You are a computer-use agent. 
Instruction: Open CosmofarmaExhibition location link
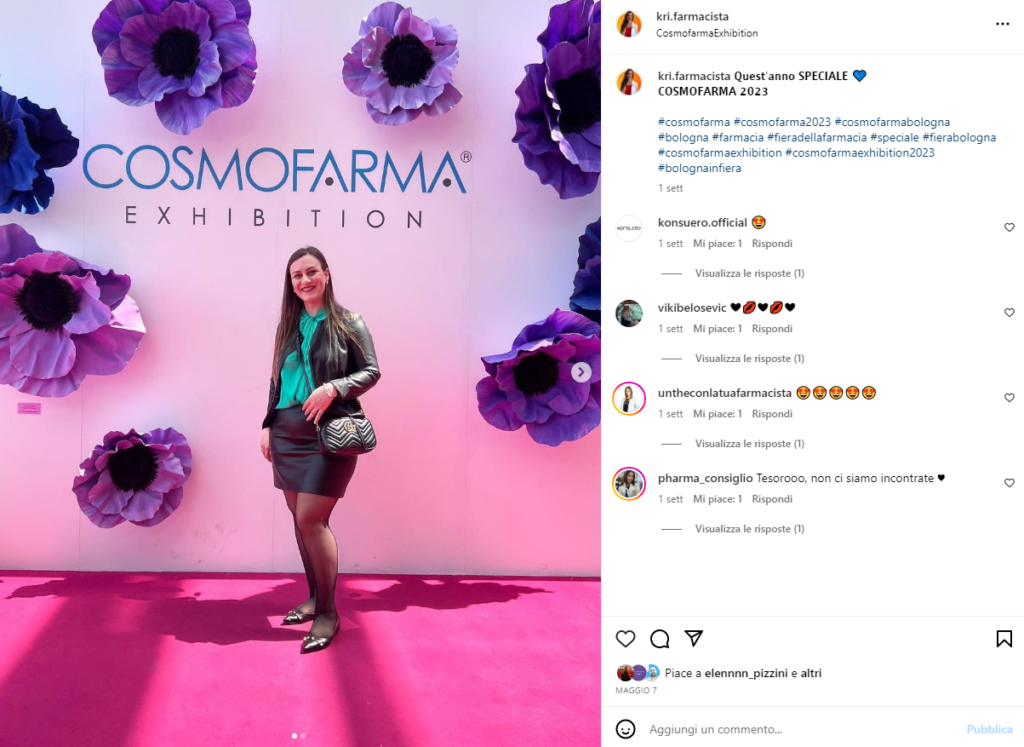(707, 33)
